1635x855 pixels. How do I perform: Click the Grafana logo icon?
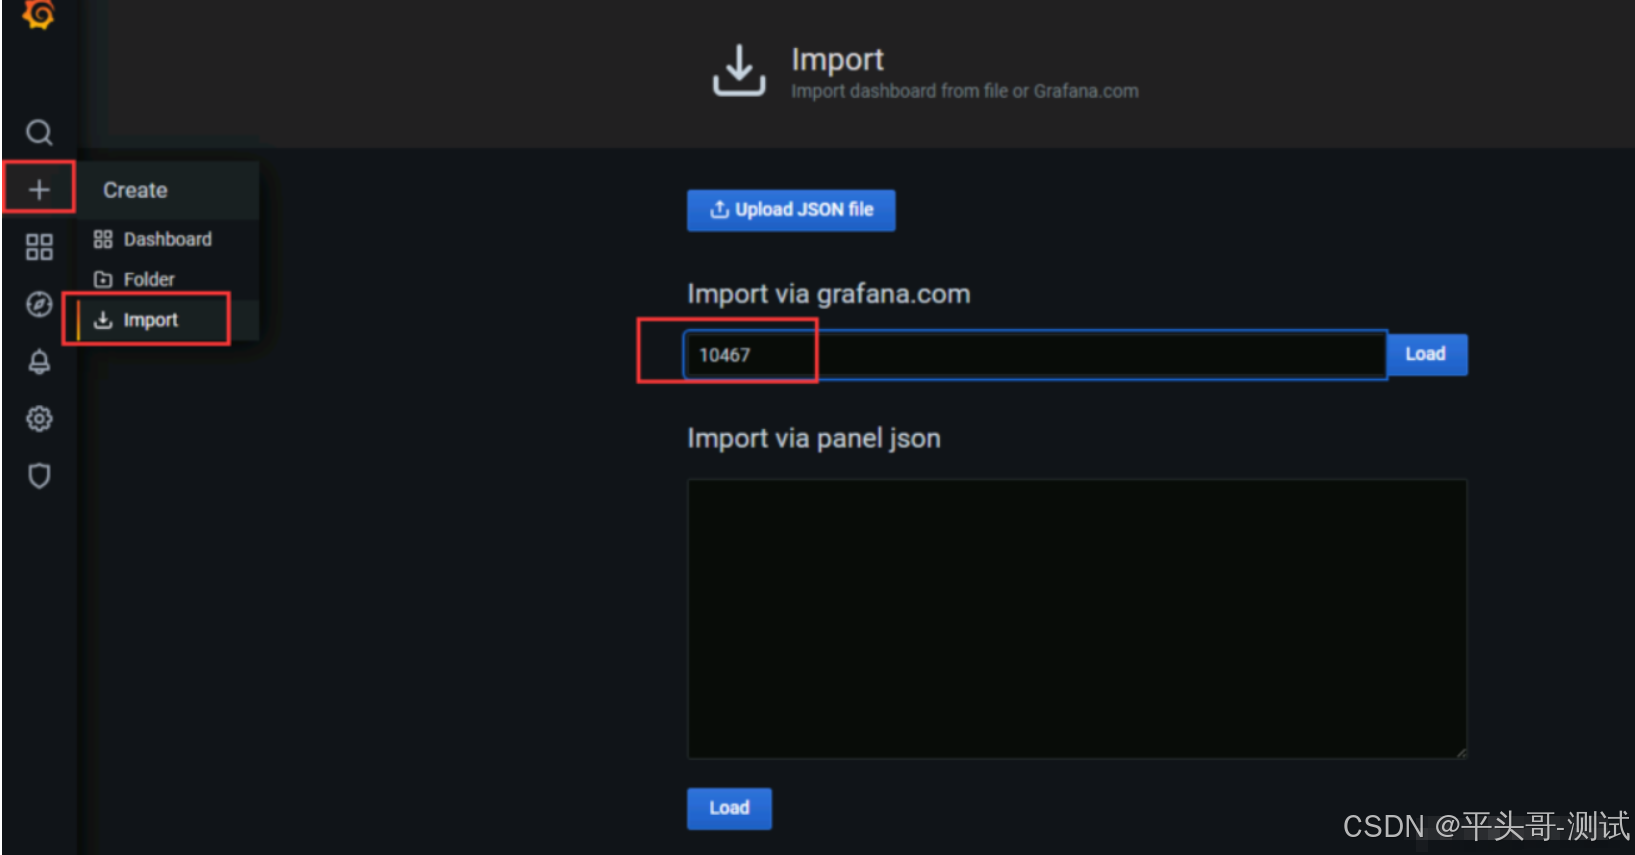coord(39,13)
